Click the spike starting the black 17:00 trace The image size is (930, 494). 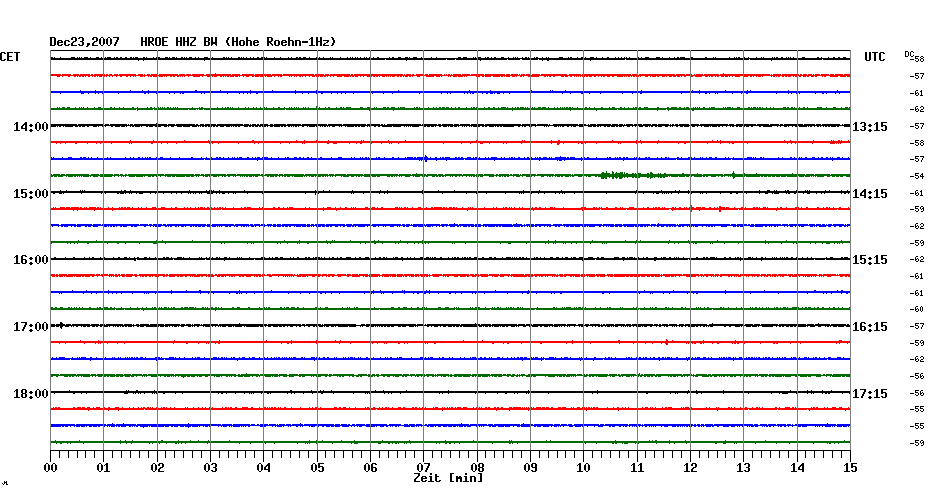[x=60, y=325]
